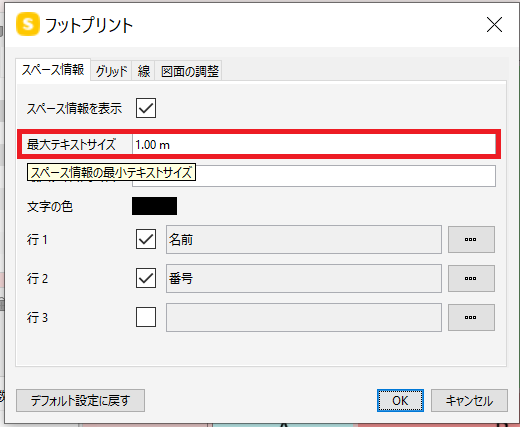Image resolution: width=520 pixels, height=427 pixels.
Task: Enable the 行 3 checkbox
Action: coord(146,317)
